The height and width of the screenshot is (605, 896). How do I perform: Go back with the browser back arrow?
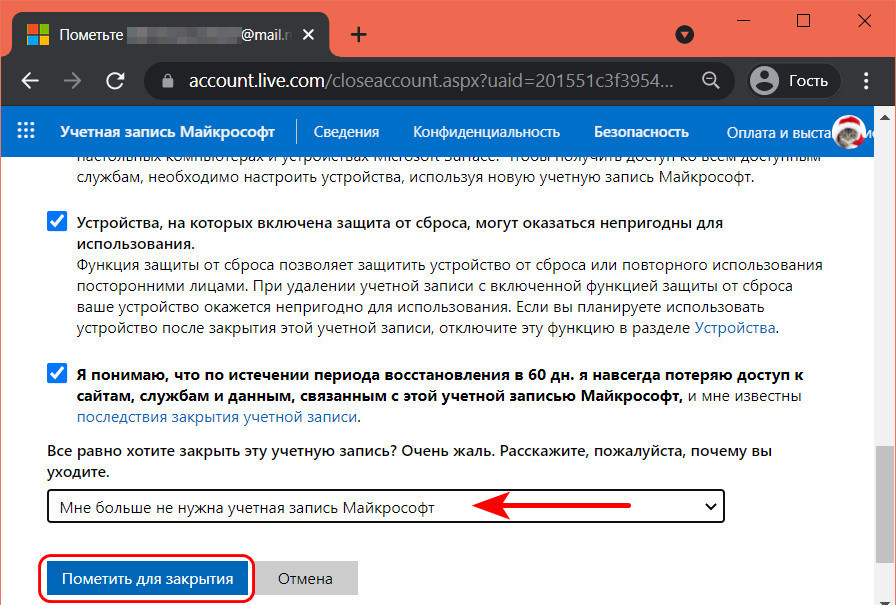coord(30,81)
